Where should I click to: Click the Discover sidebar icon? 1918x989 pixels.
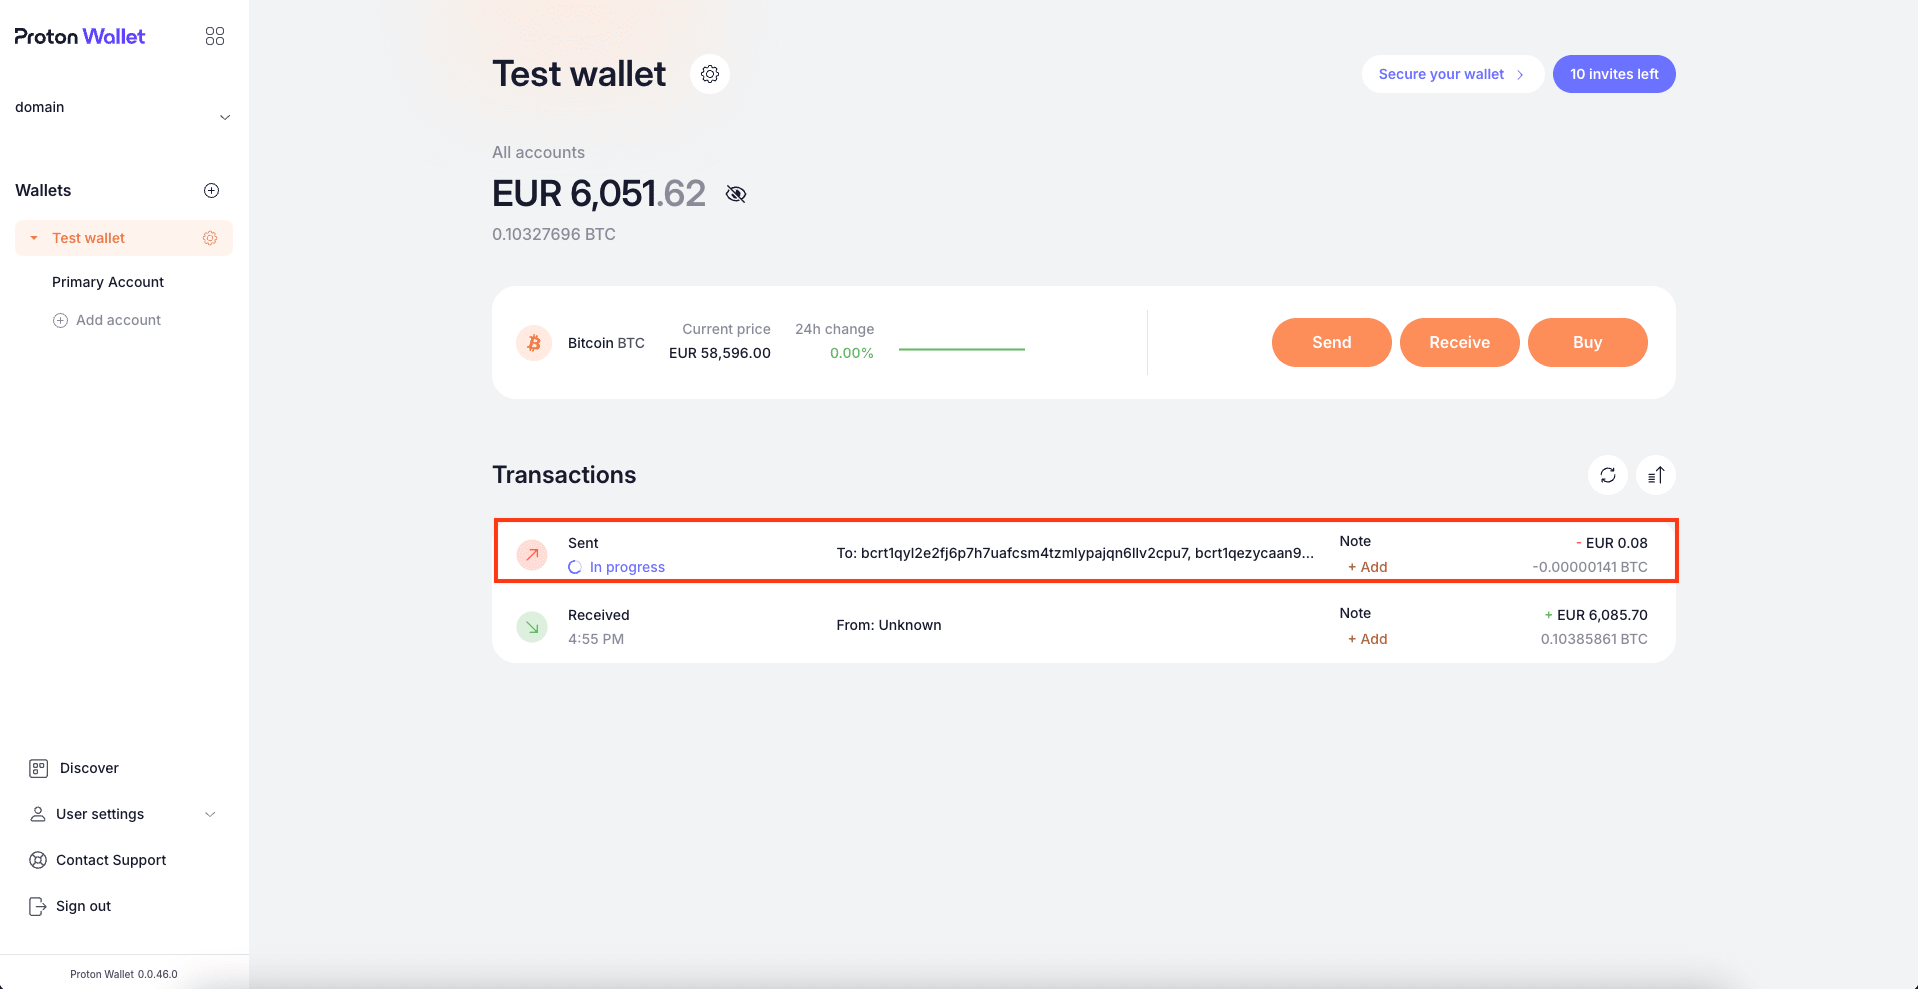tap(38, 768)
